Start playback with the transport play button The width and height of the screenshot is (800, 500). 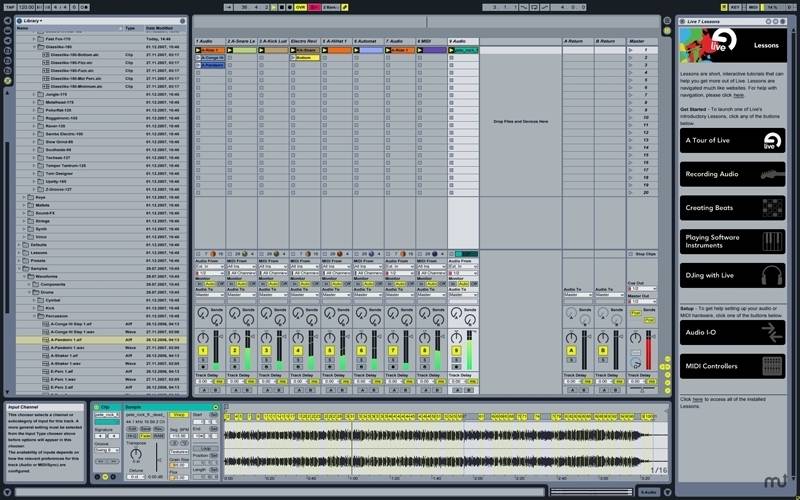click(274, 7)
